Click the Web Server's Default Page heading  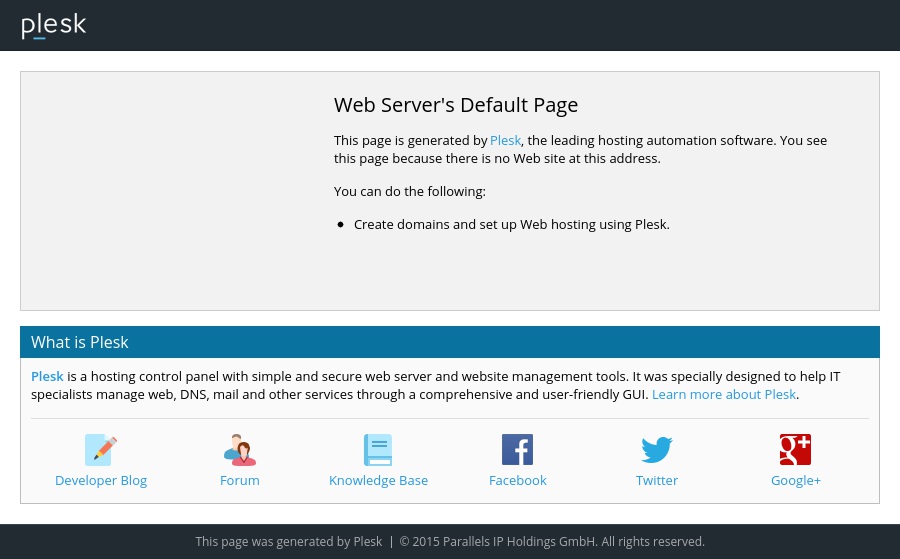[456, 105]
